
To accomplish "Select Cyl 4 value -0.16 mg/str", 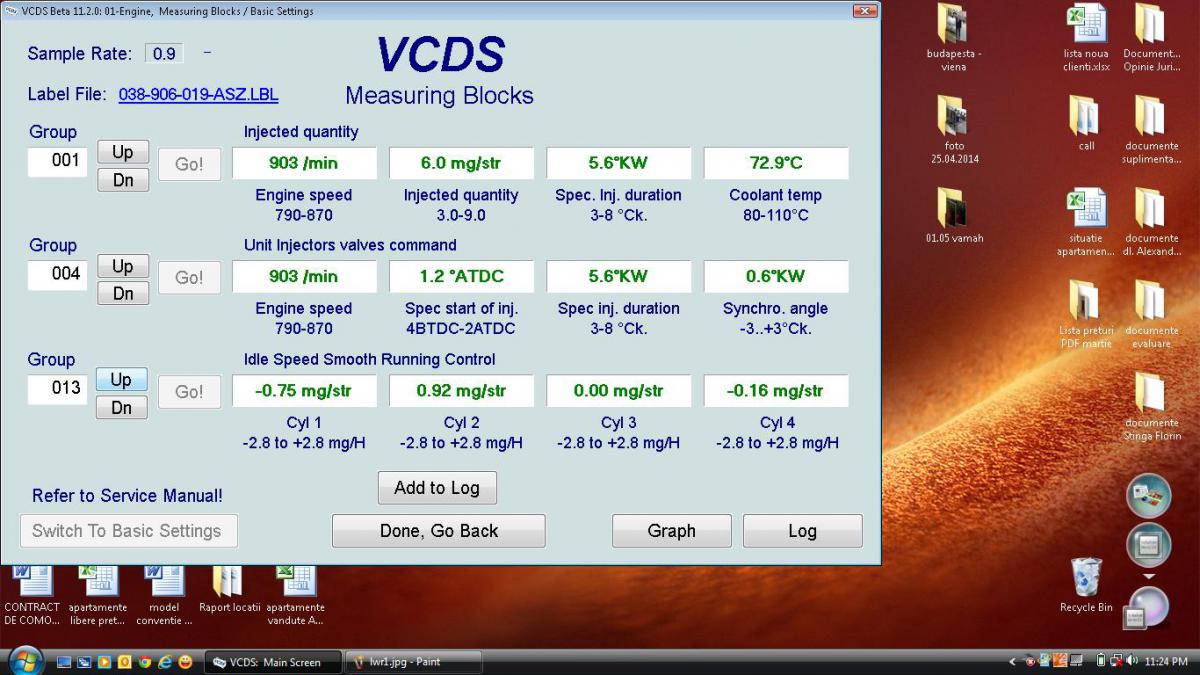I will (x=776, y=391).
